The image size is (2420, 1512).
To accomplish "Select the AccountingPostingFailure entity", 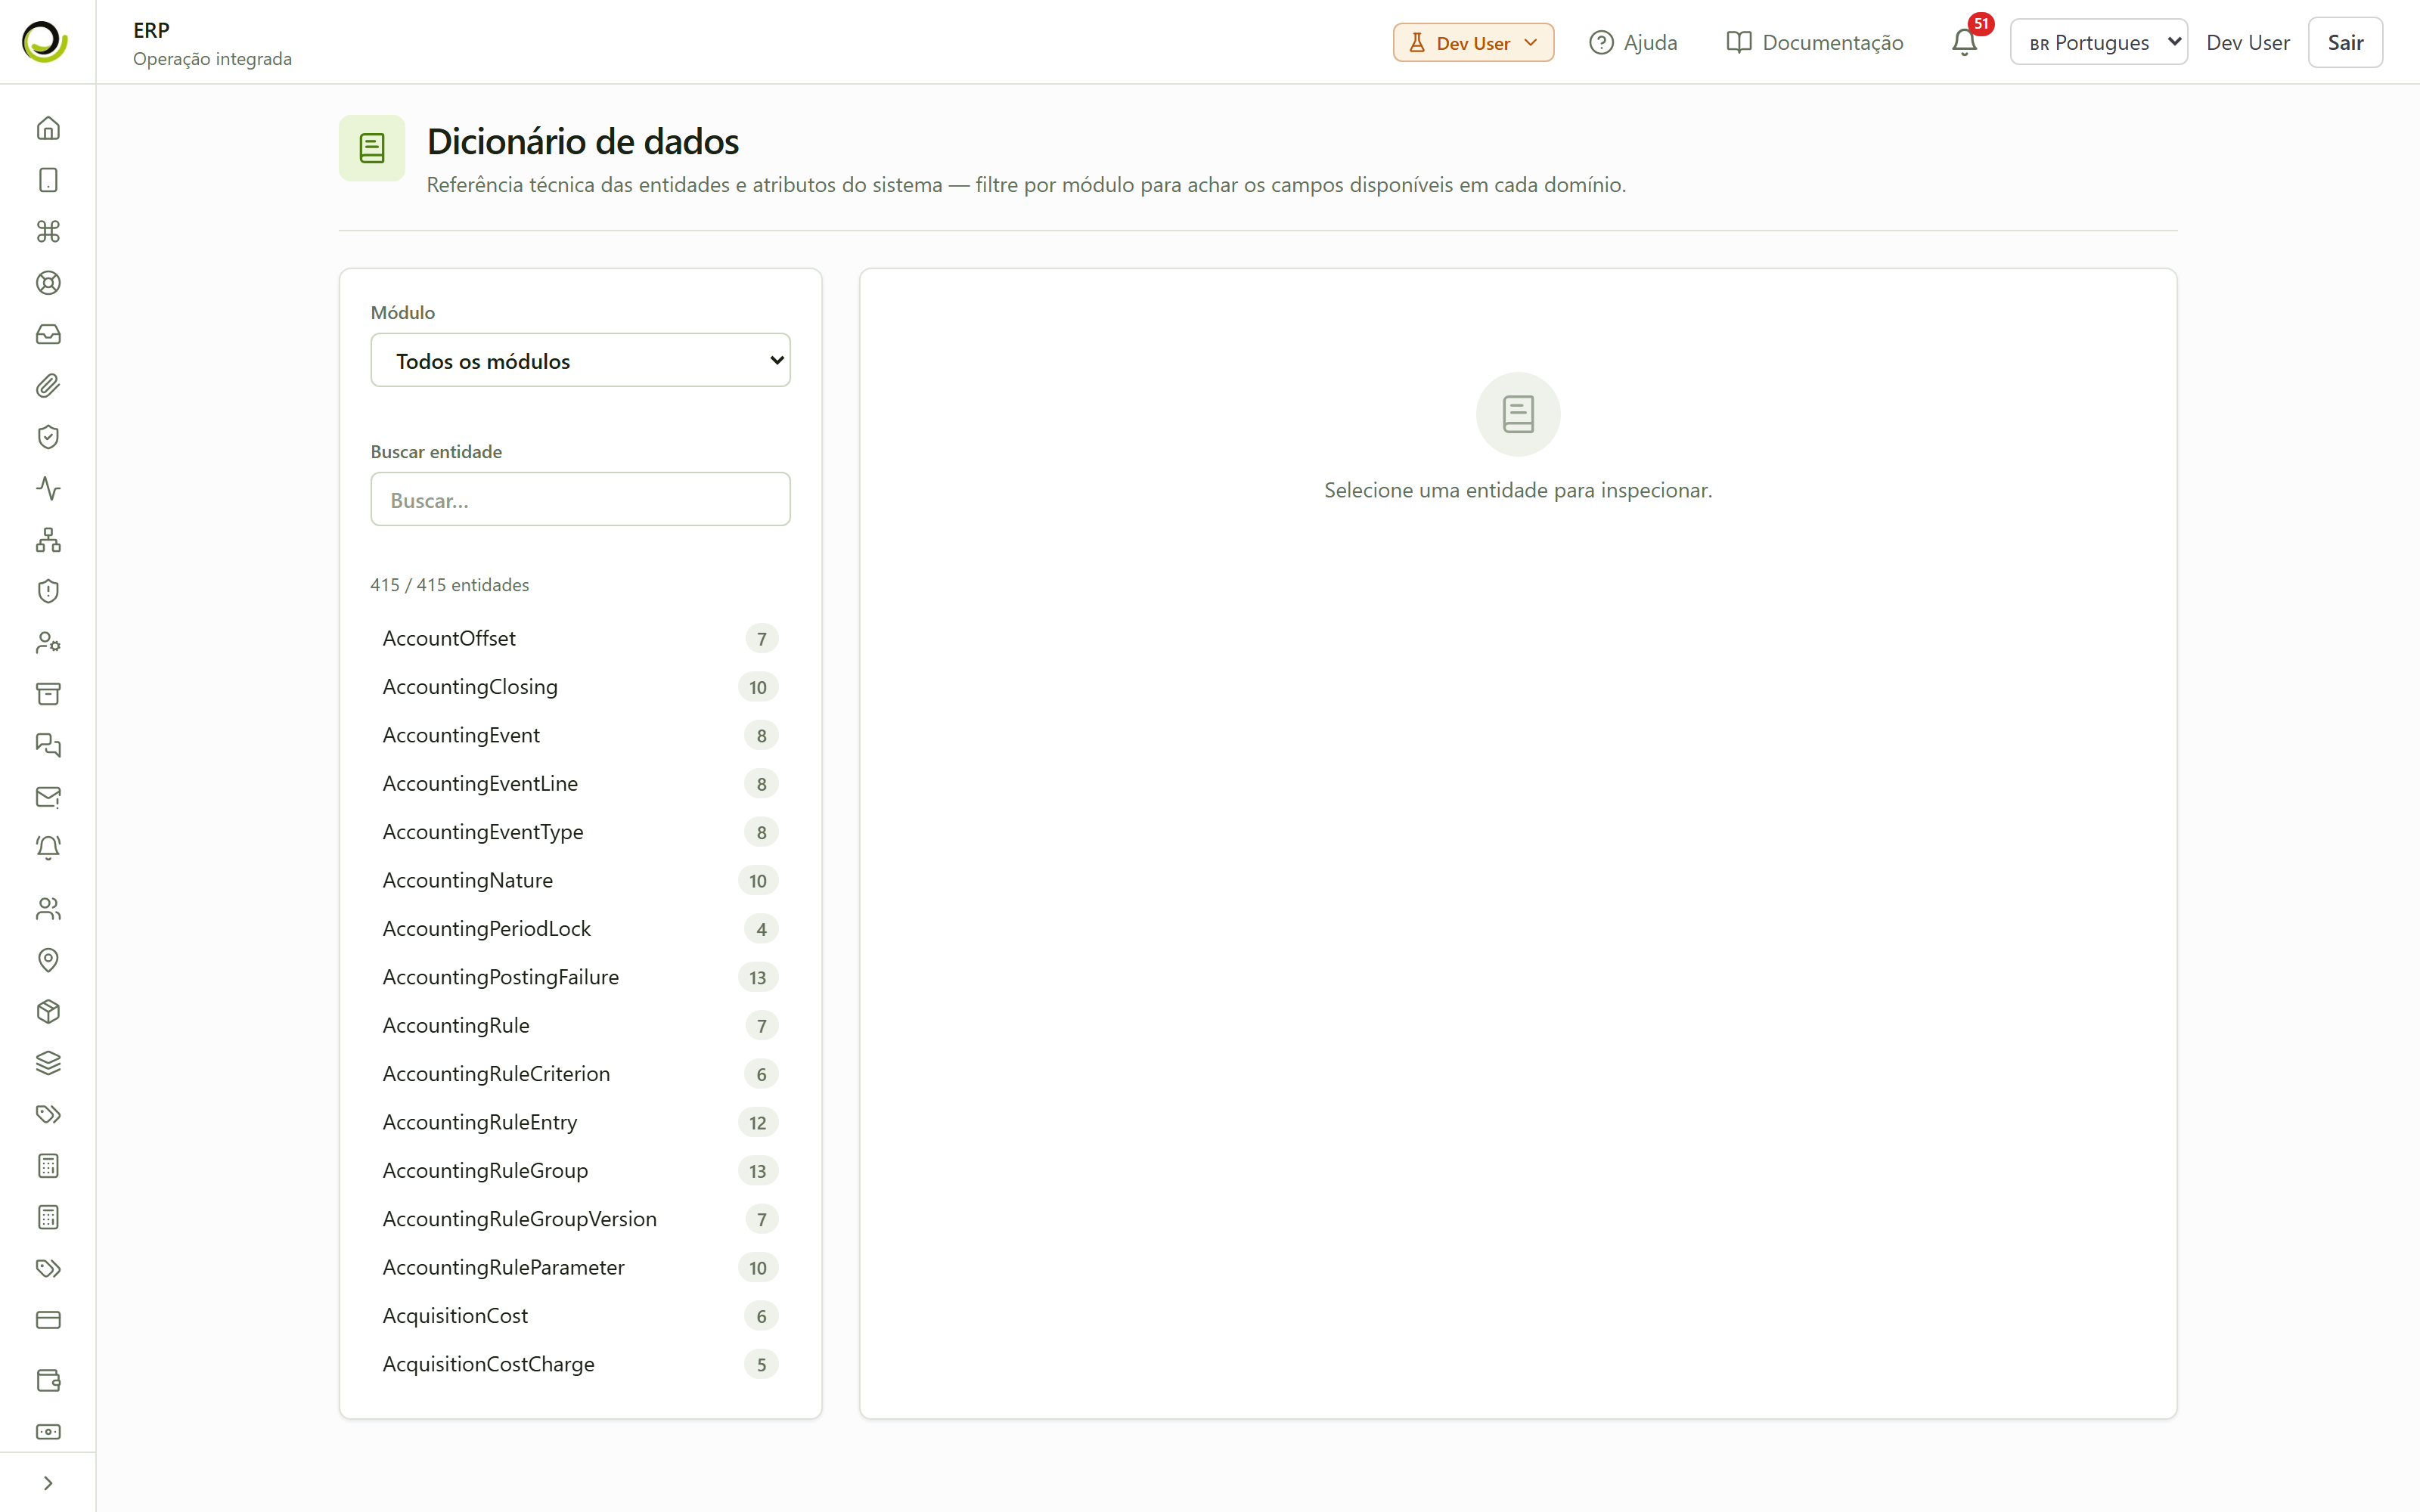I will tap(580, 977).
